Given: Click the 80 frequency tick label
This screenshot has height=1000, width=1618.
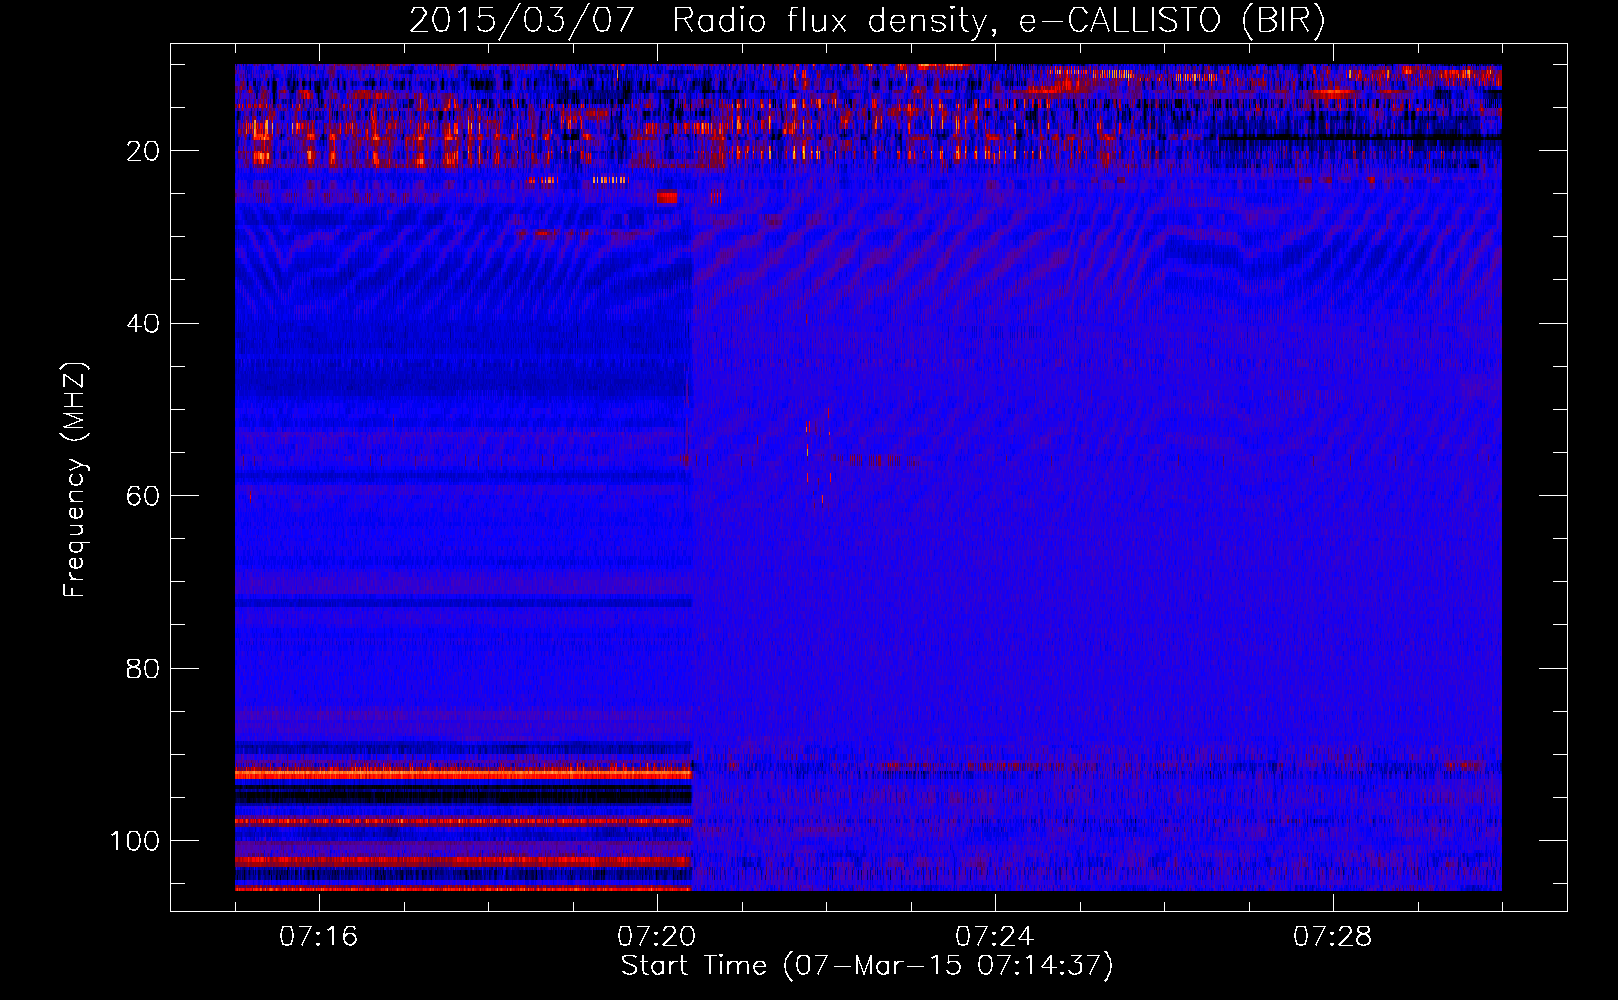Looking at the screenshot, I should tap(144, 669).
